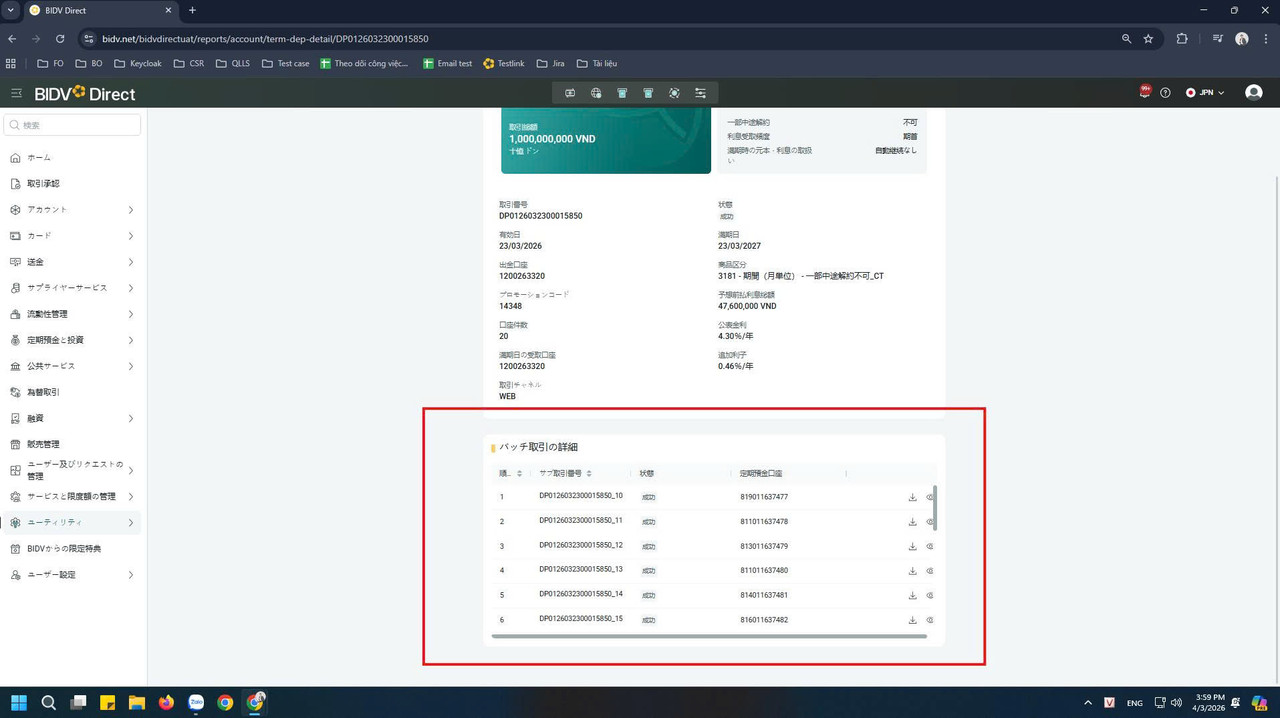This screenshot has width=1280, height=718.
Task: Go to ホーム in the sidebar
Action: [x=73, y=158]
